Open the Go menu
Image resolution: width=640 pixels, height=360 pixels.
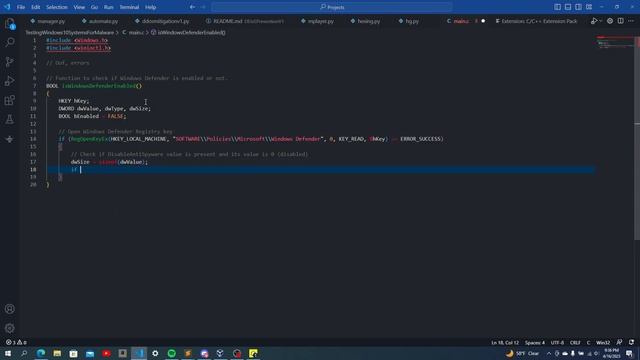coord(94,7)
